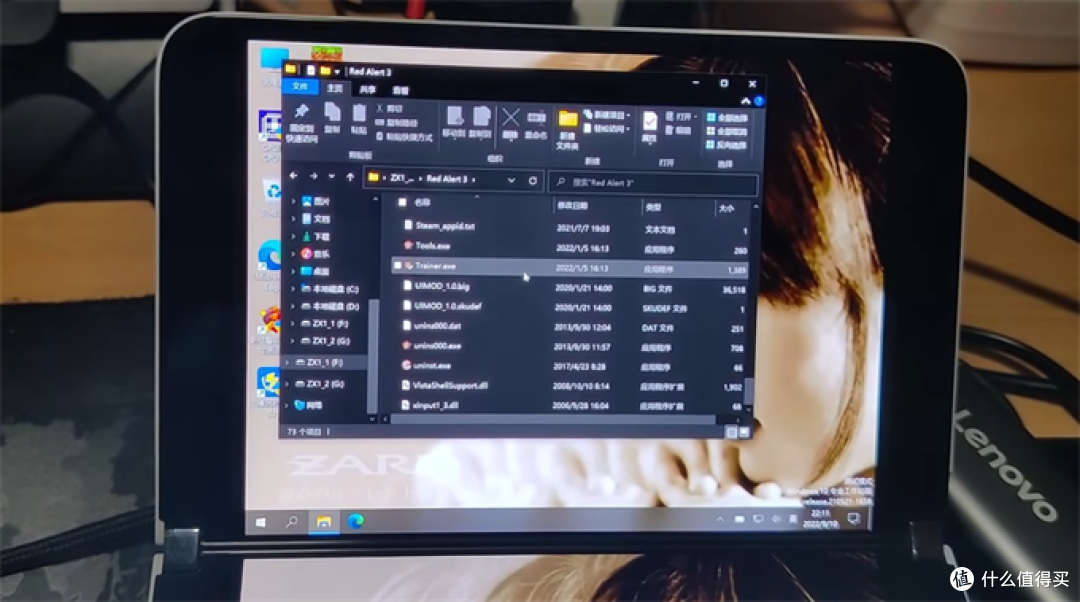Click Select none (全部取消) in ribbon

pyautogui.click(x=727, y=132)
